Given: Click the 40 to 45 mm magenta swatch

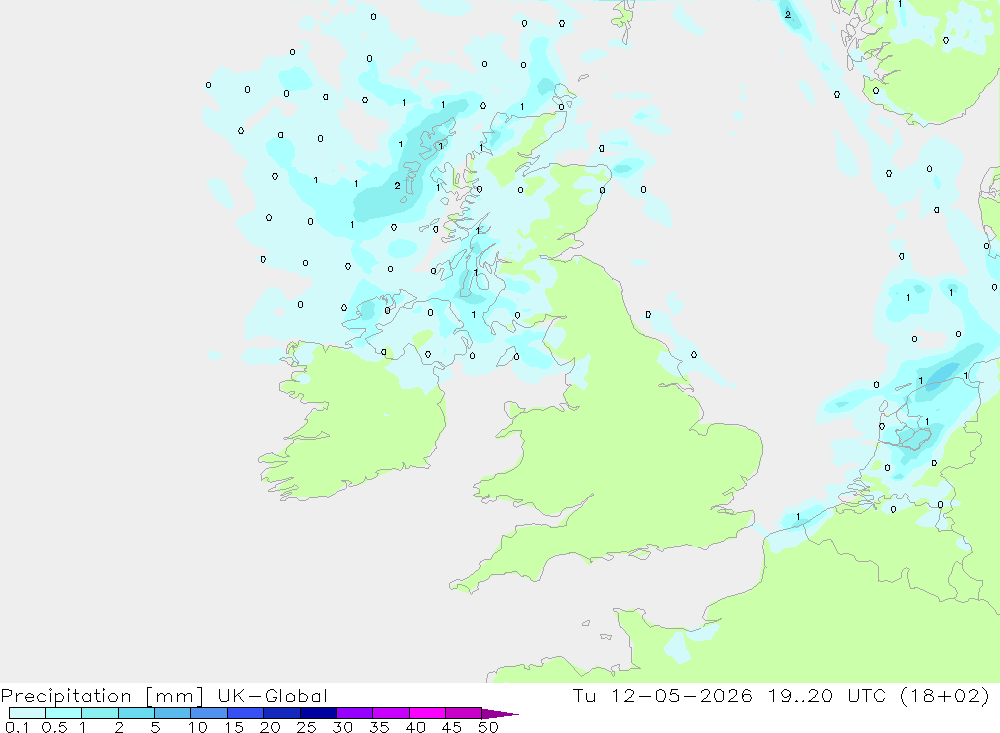Looking at the screenshot, I should click(427, 713).
